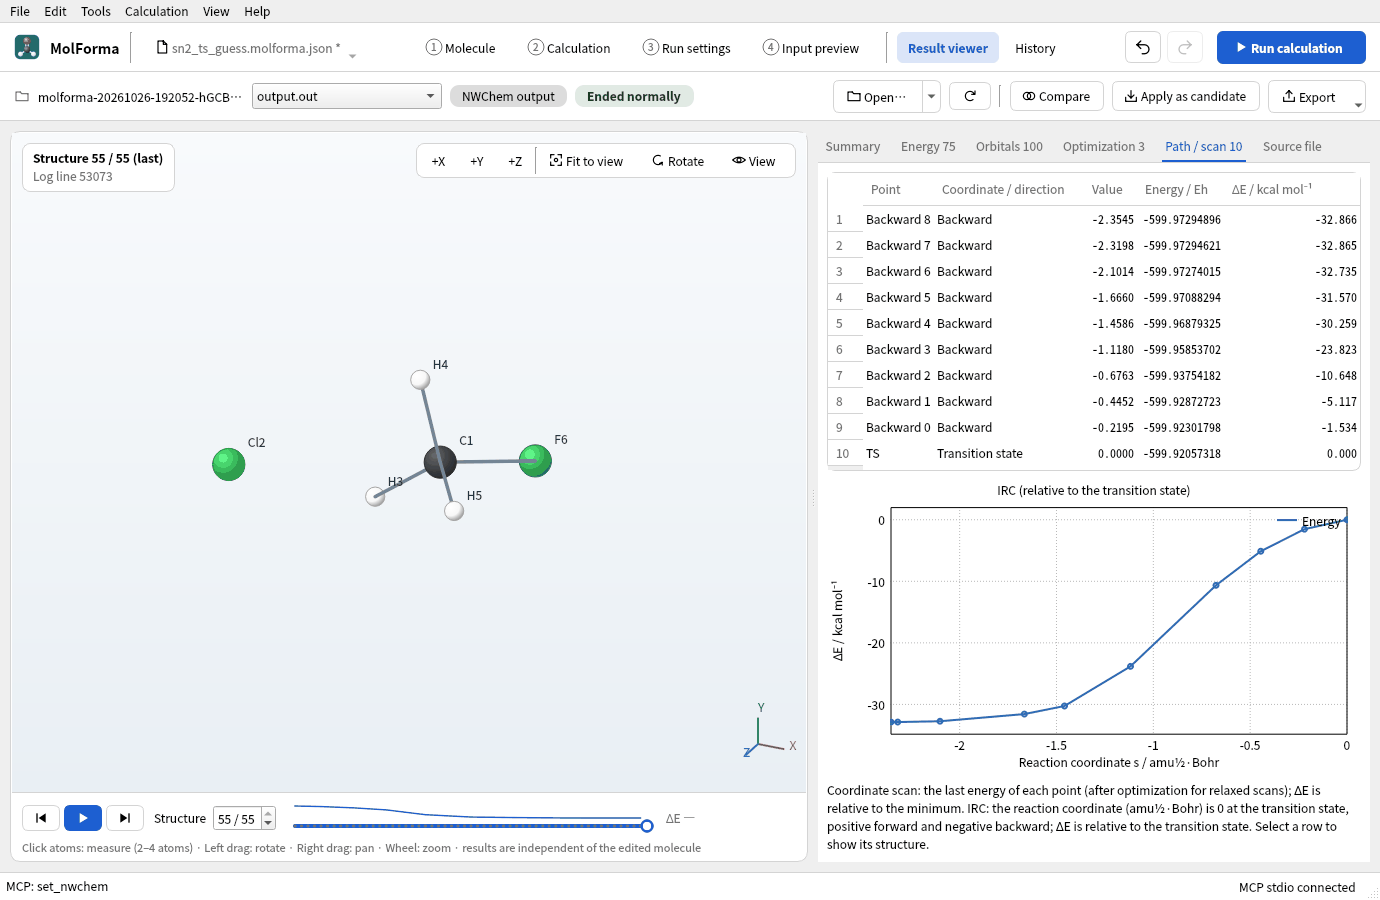The height and width of the screenshot is (900, 1380).
Task: Reload the output file with the refresh icon
Action: [x=970, y=96]
